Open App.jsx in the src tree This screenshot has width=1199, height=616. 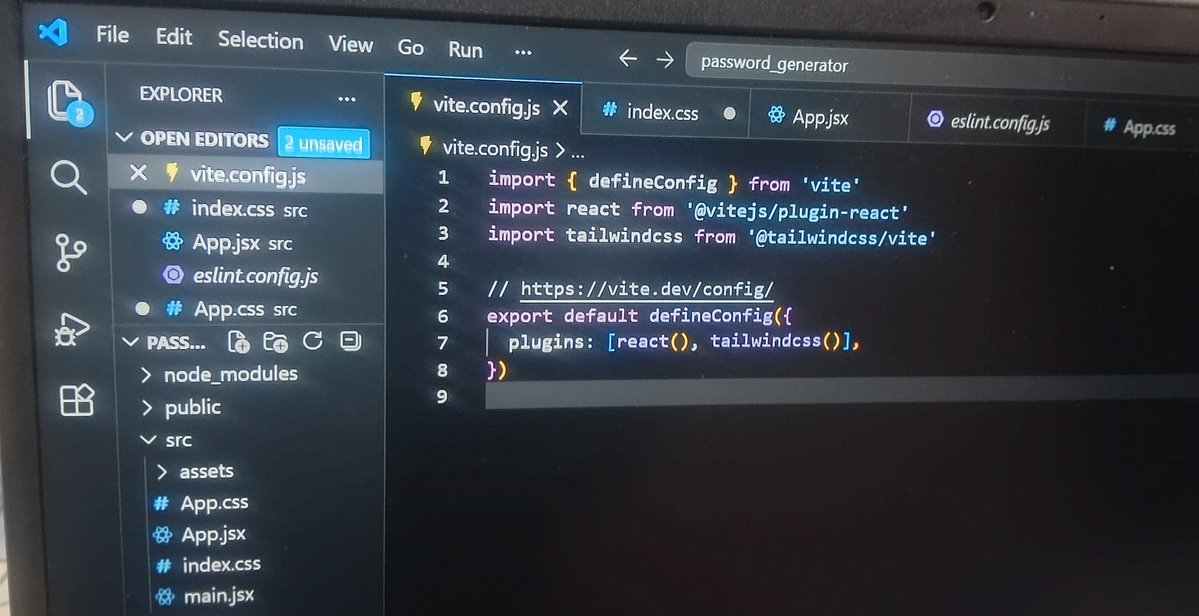coord(213,534)
